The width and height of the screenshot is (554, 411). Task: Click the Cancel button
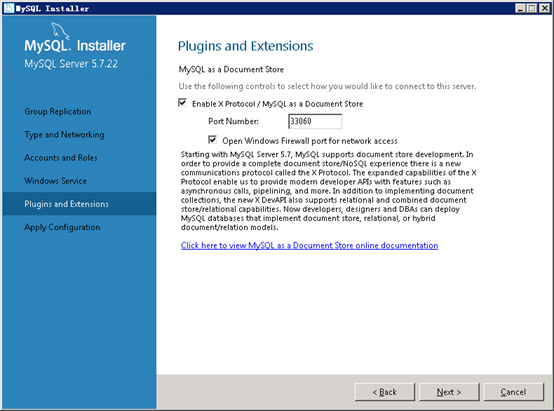[x=513, y=392]
